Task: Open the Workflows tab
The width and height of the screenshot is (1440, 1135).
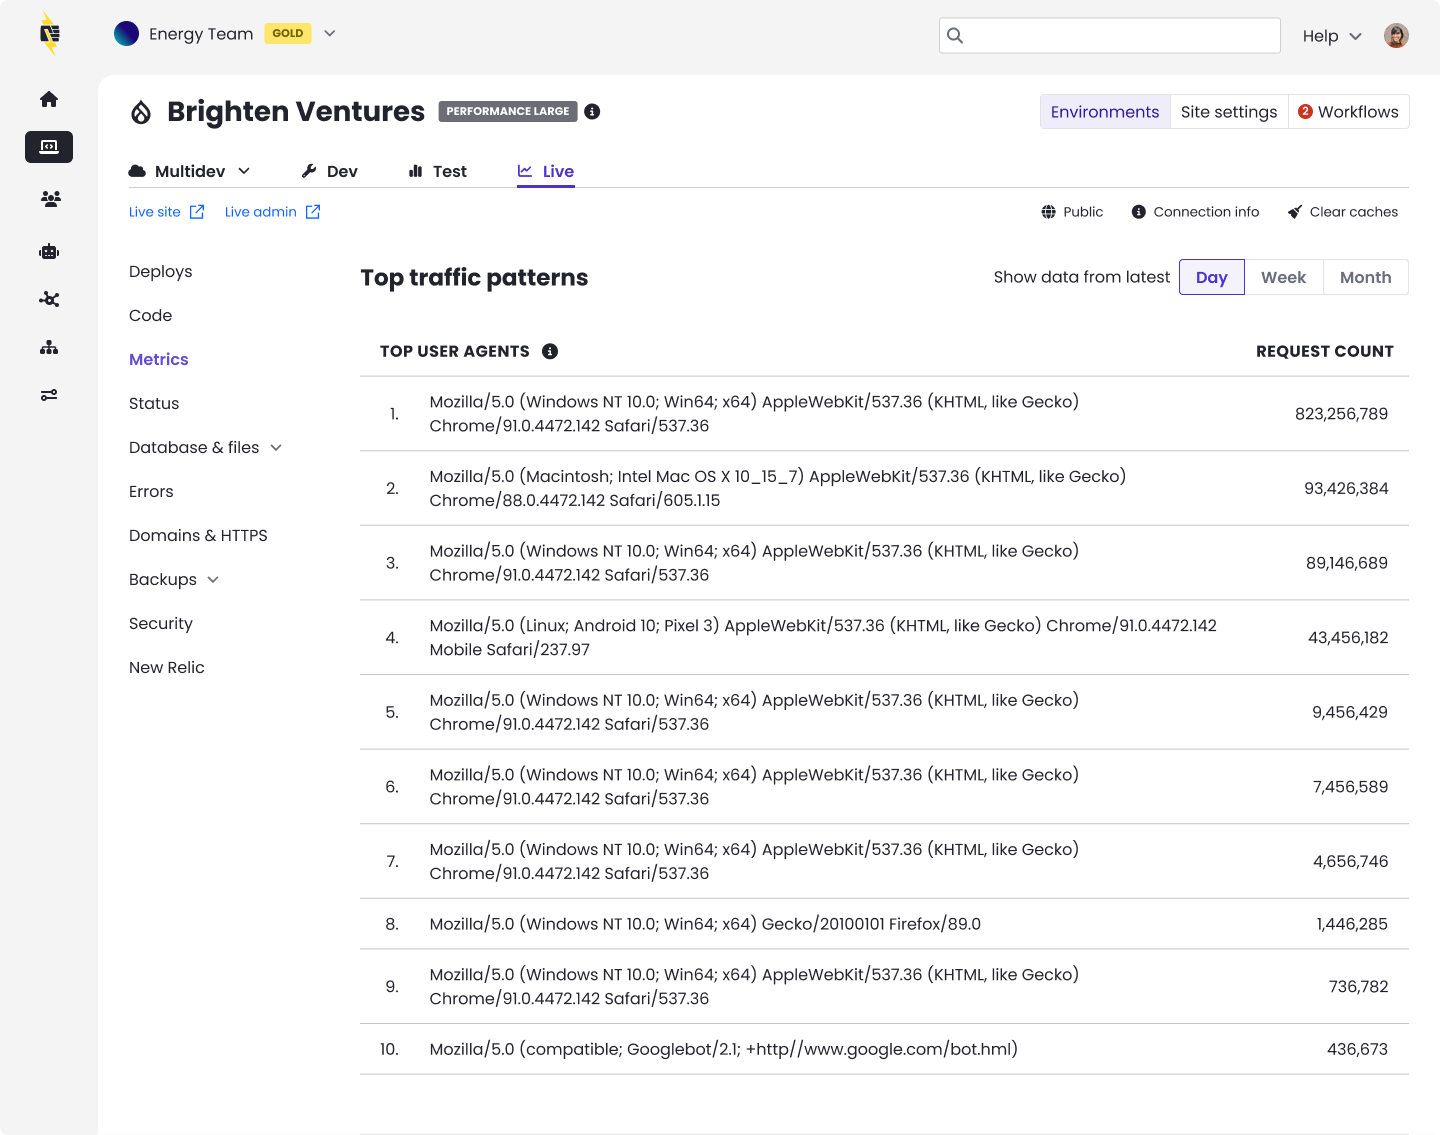Action: [x=1349, y=112]
